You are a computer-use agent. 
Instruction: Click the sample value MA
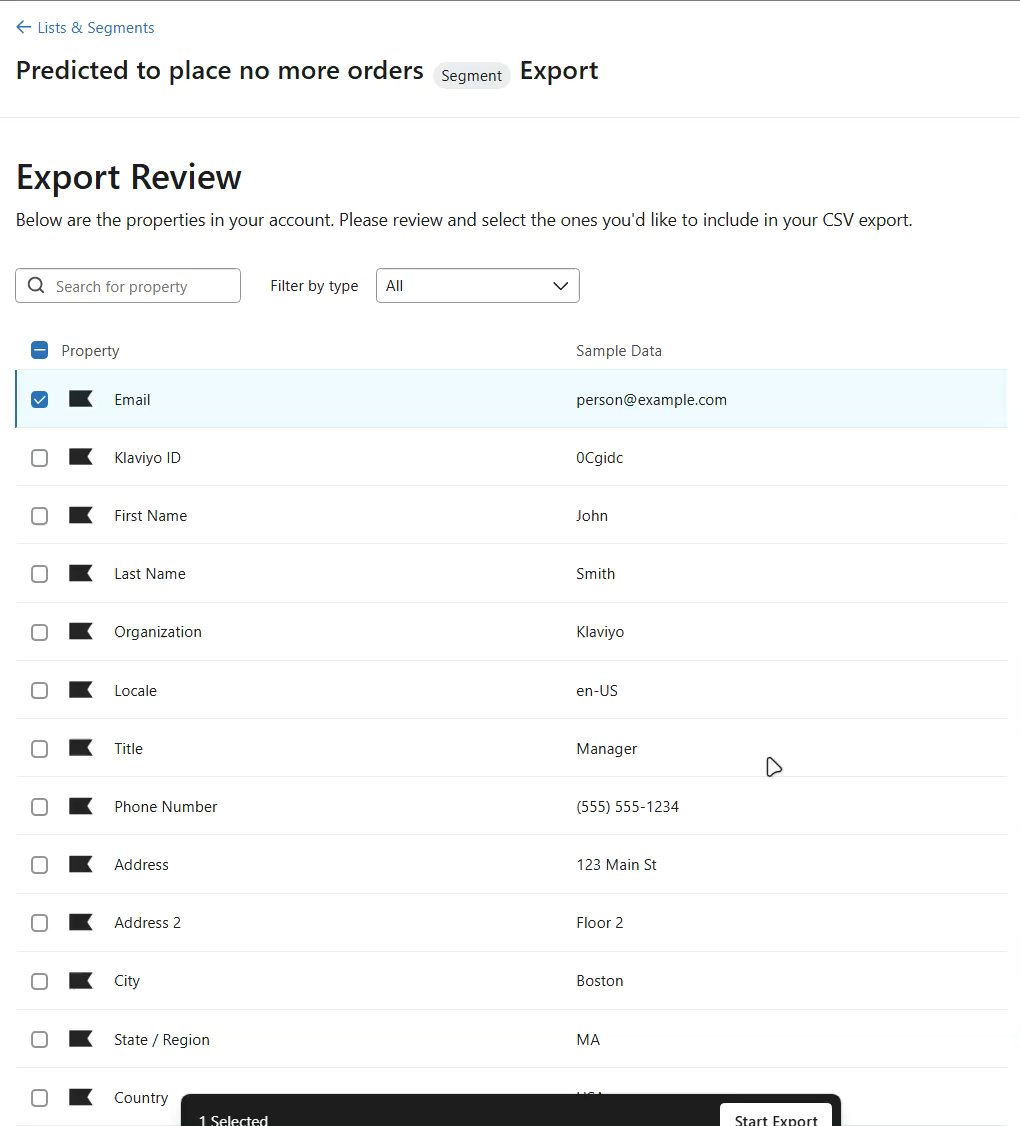coord(588,1040)
